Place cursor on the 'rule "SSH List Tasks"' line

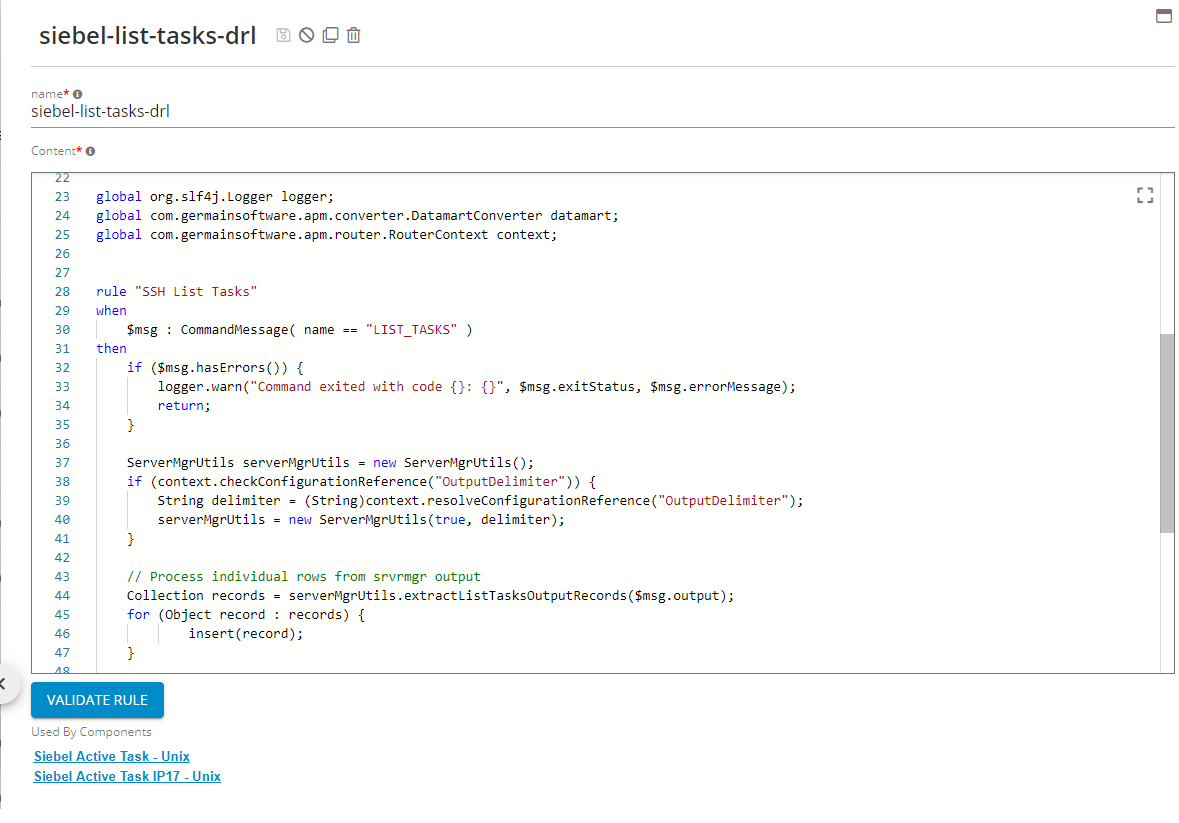(x=177, y=292)
